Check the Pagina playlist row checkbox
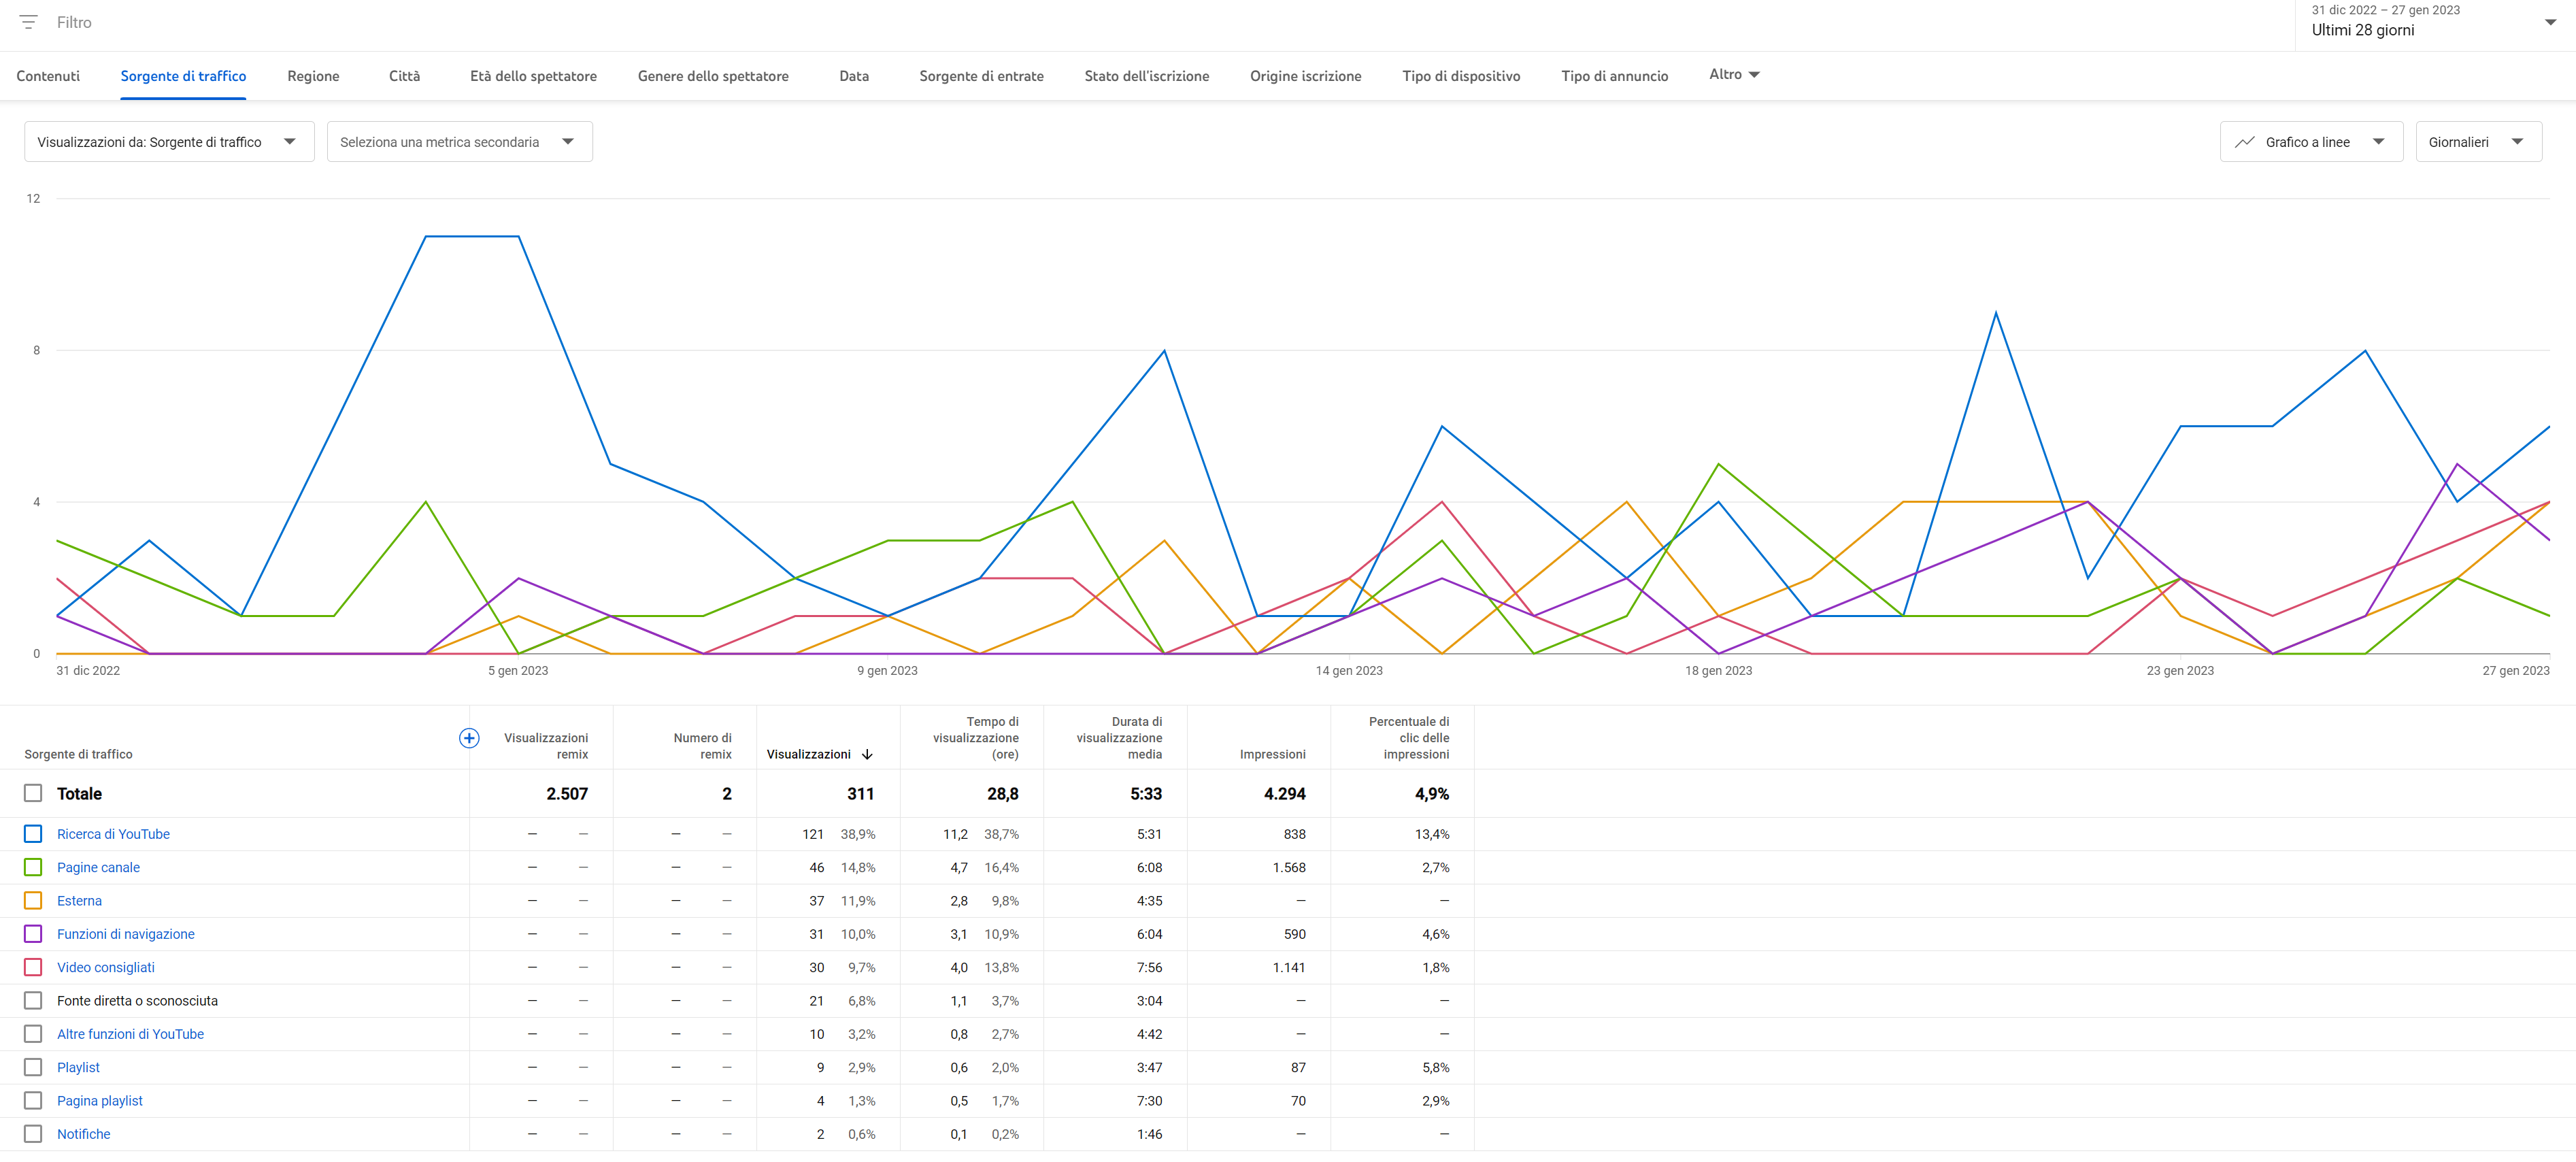2576x1162 pixels. pyautogui.click(x=33, y=1101)
